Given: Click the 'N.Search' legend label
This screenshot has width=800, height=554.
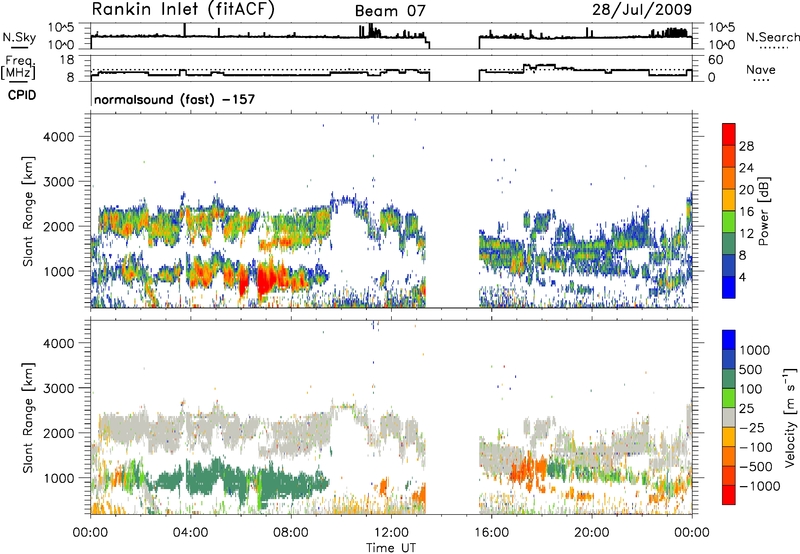Looking at the screenshot, I should [772, 37].
